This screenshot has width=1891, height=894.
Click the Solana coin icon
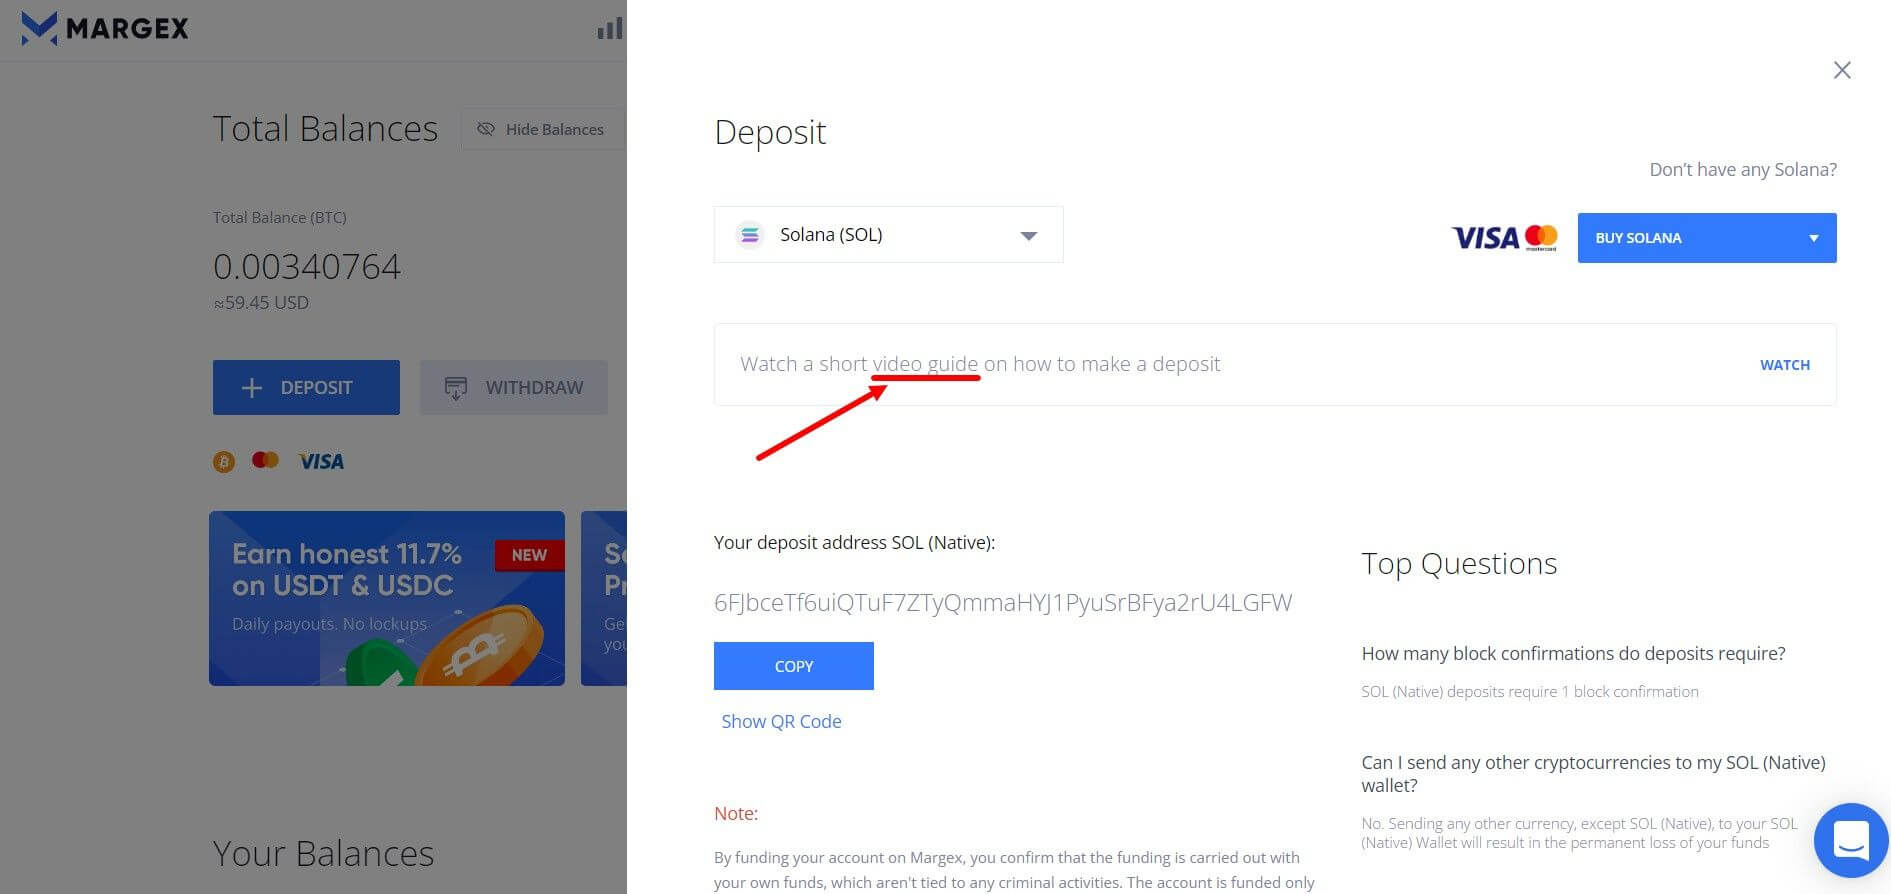coord(749,235)
